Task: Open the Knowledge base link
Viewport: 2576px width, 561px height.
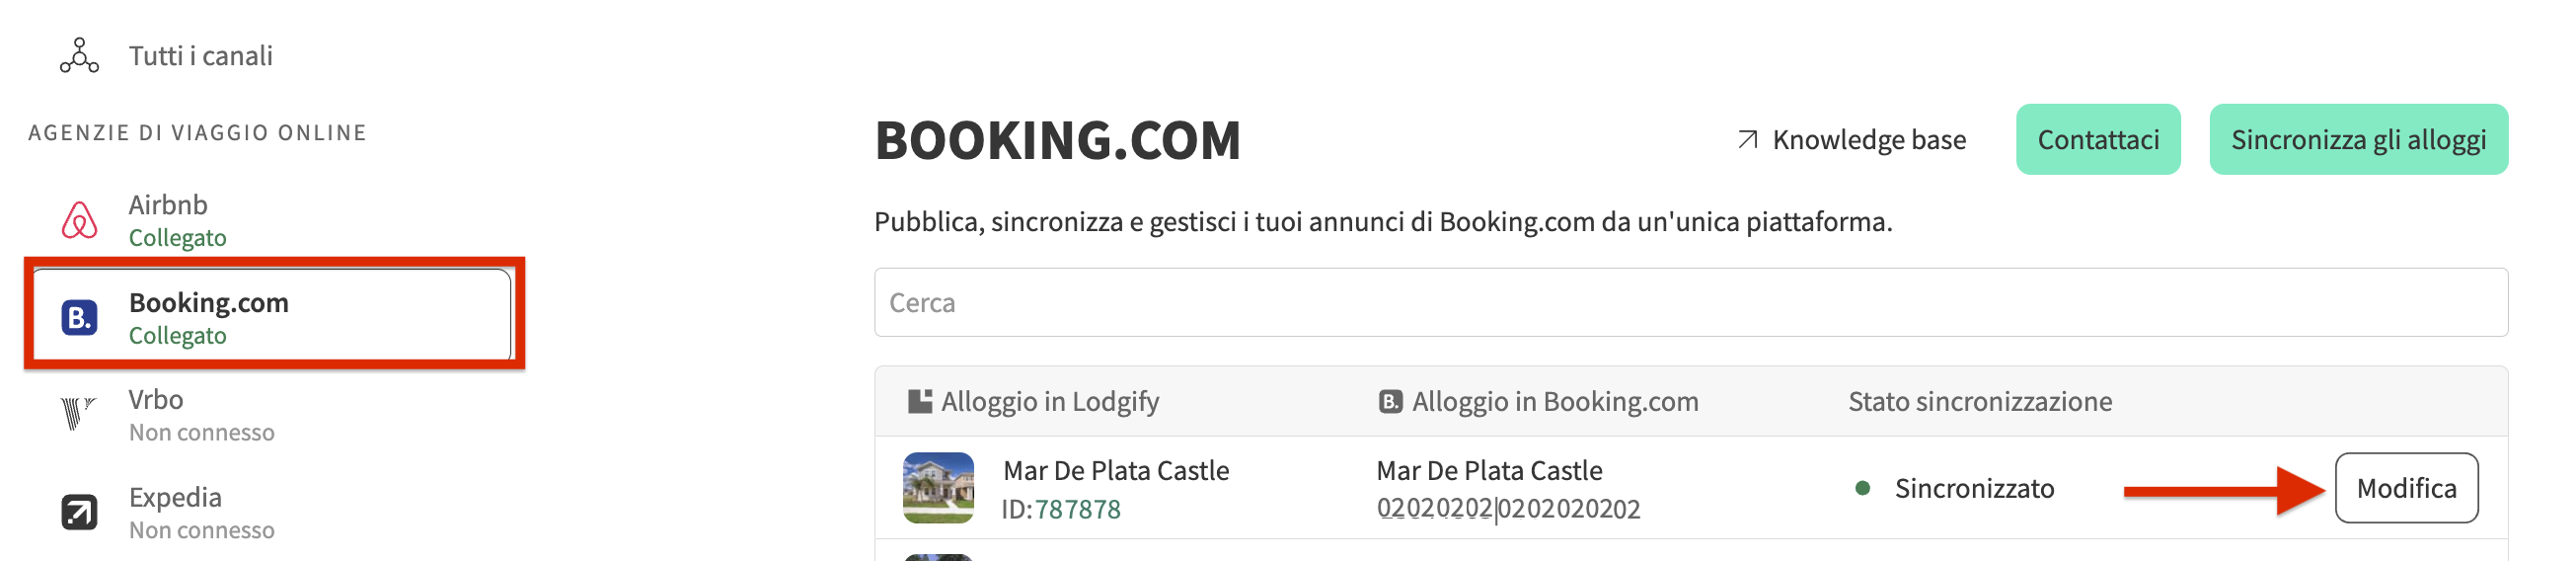Action: pyautogui.click(x=1868, y=140)
